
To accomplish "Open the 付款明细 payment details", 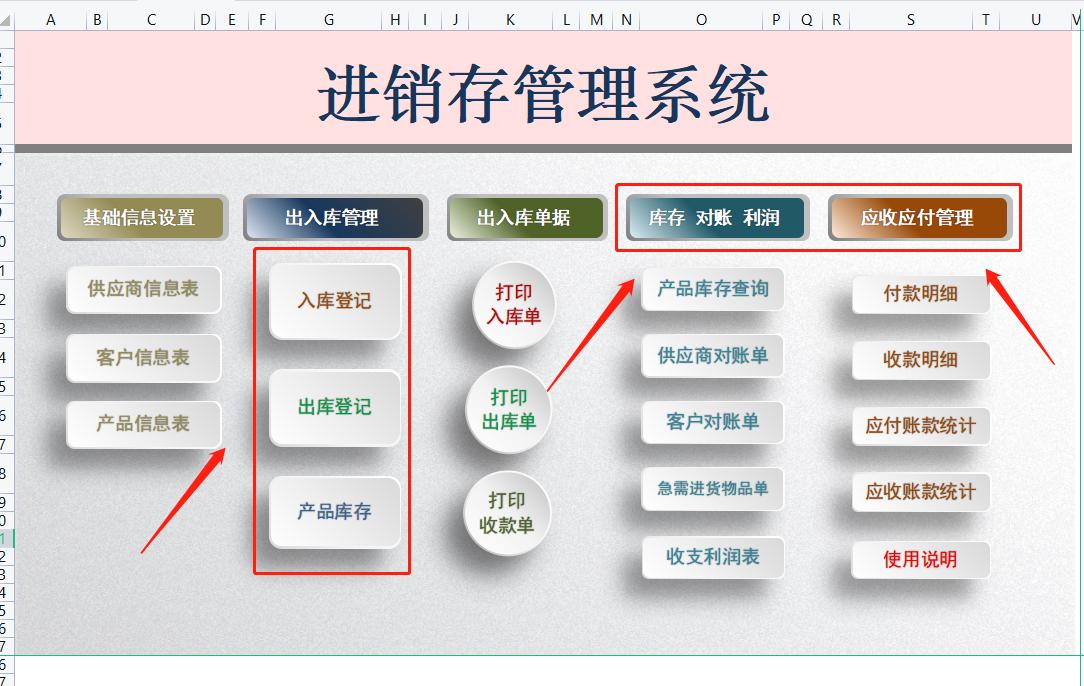I will (920, 294).
